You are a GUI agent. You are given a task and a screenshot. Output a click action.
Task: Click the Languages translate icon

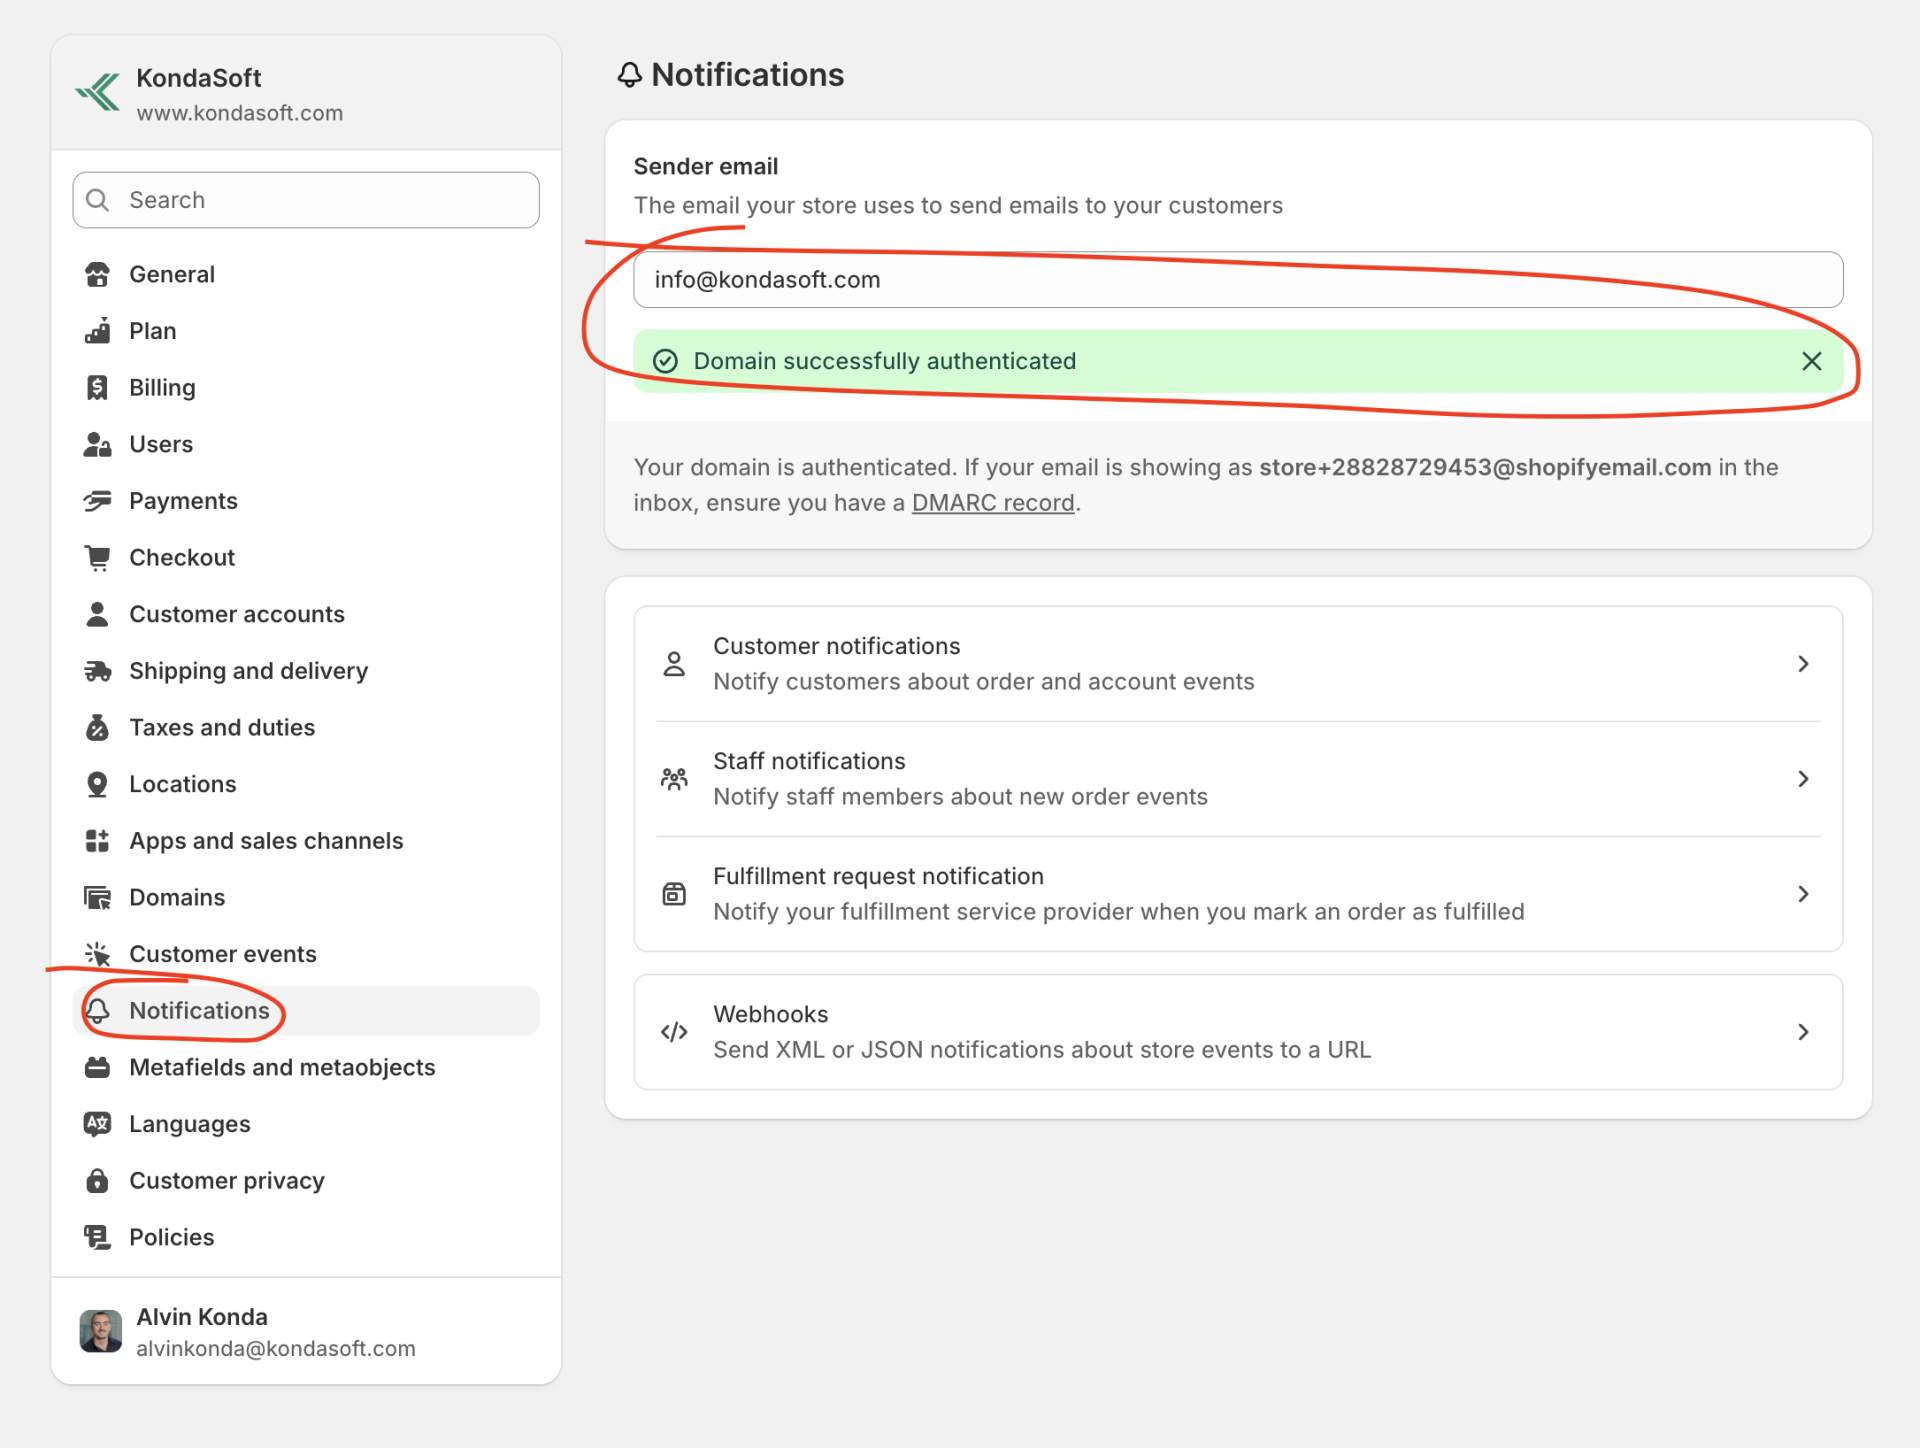(97, 1124)
